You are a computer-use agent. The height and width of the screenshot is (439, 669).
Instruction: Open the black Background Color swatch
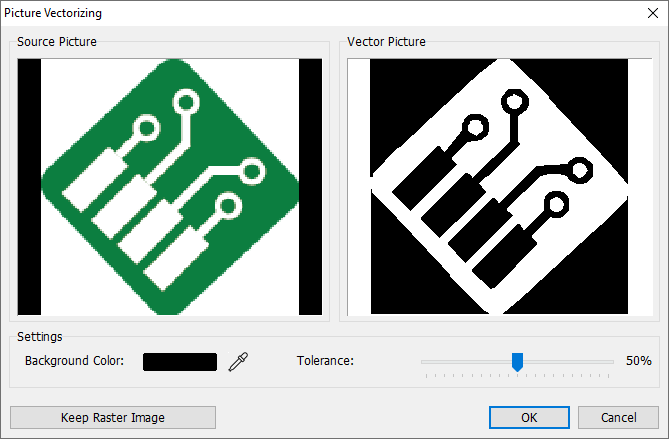point(180,362)
